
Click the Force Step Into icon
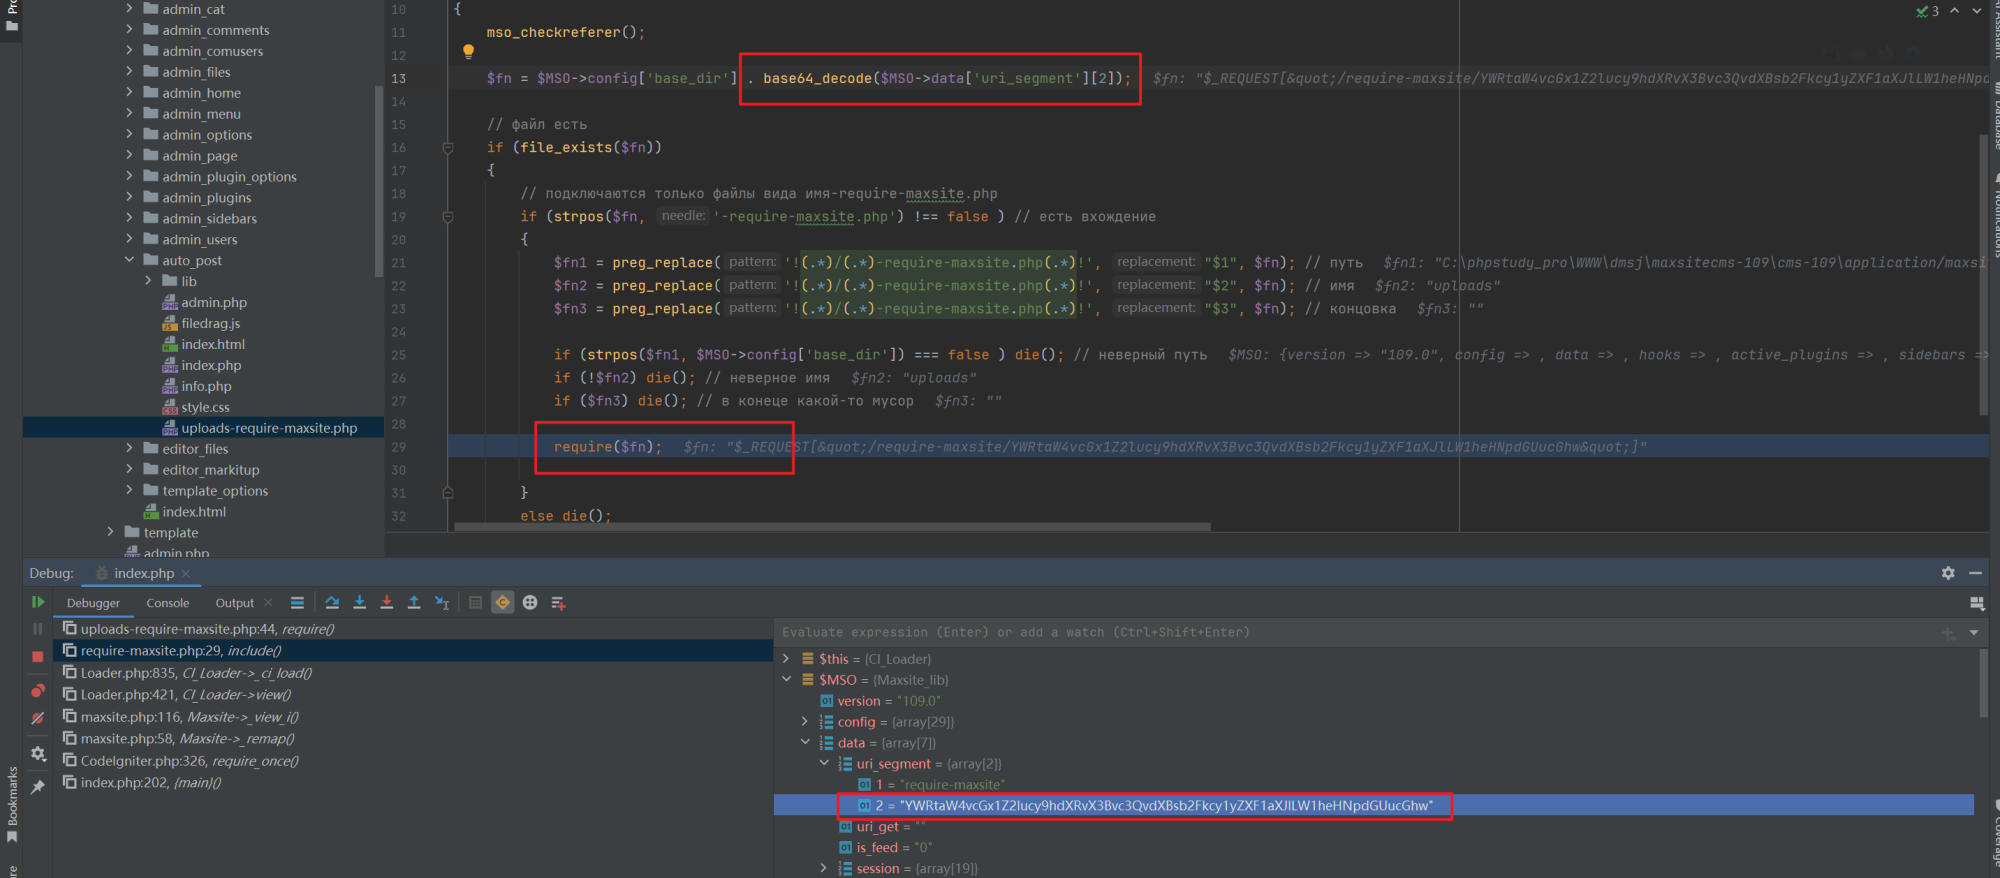[x=387, y=602]
